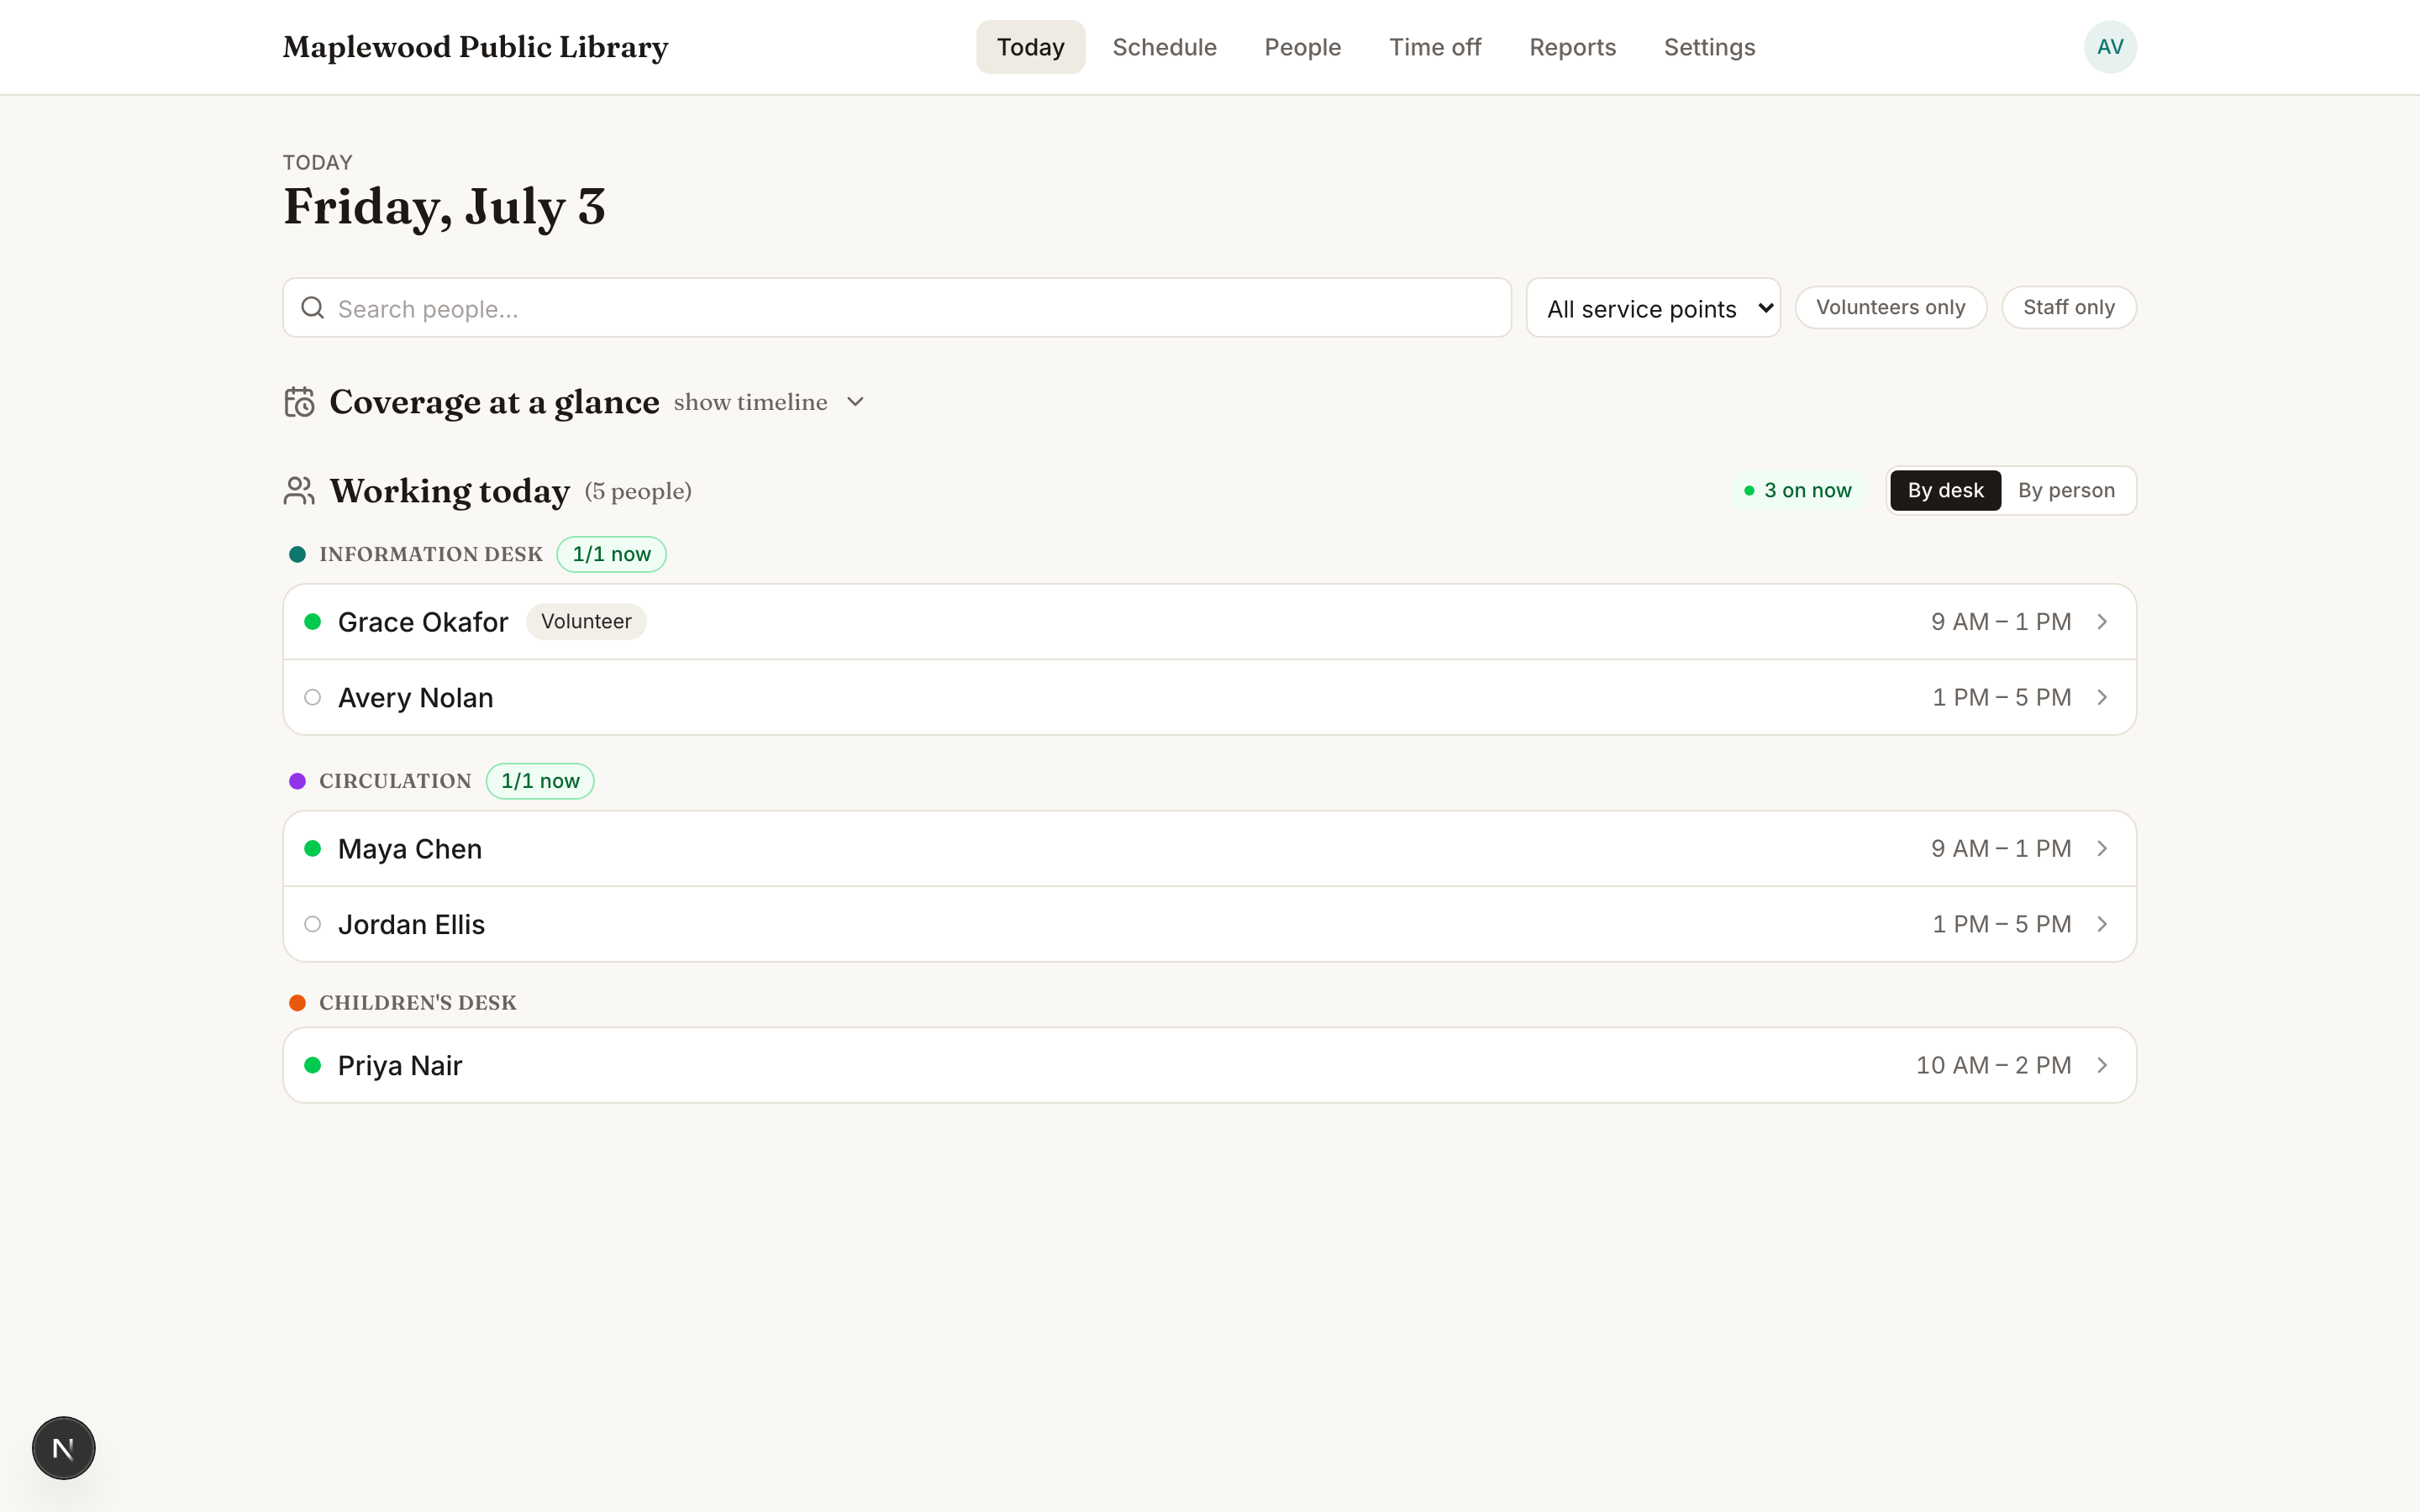Click the Maplewood Public Library title

coord(475,47)
